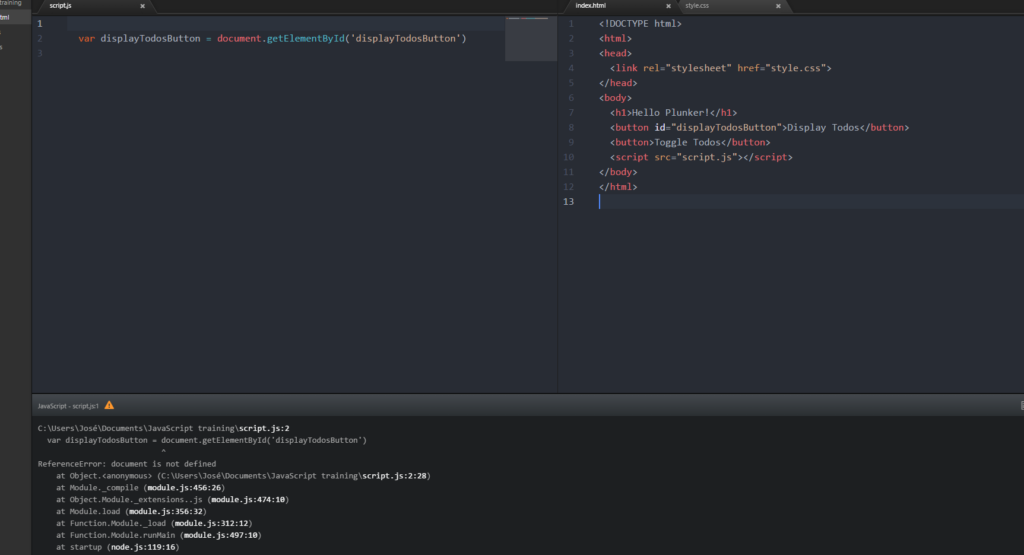Click the 'script.js:2' path in first output line
The image size is (1024, 555).
[x=264, y=428]
